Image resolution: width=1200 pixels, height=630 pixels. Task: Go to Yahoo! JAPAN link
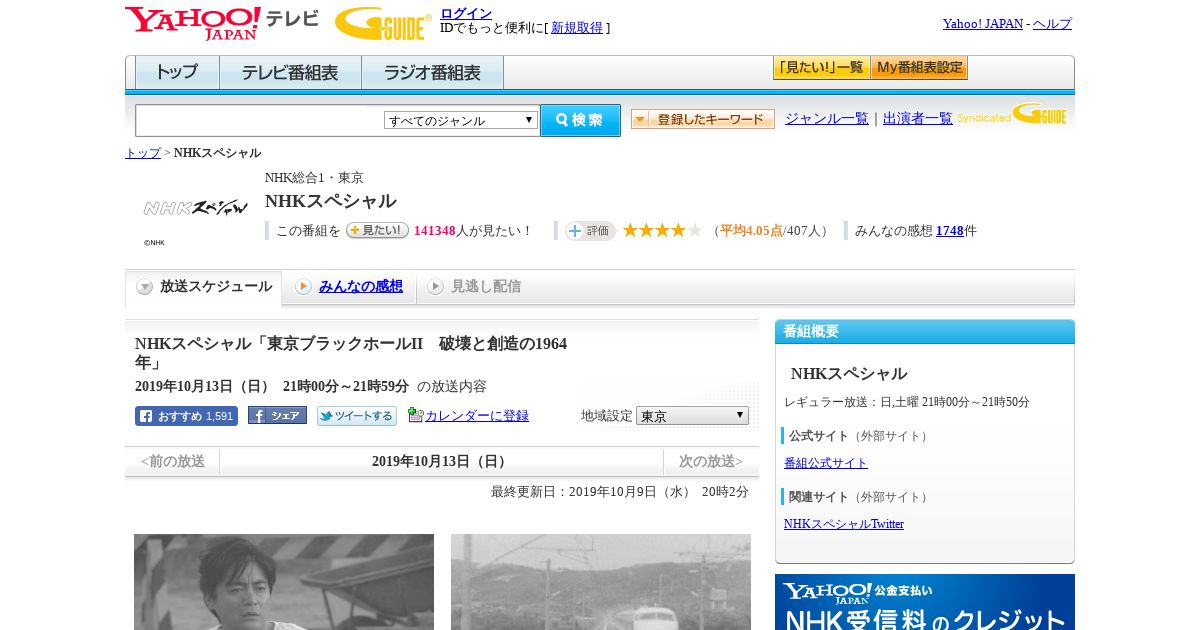coord(982,23)
